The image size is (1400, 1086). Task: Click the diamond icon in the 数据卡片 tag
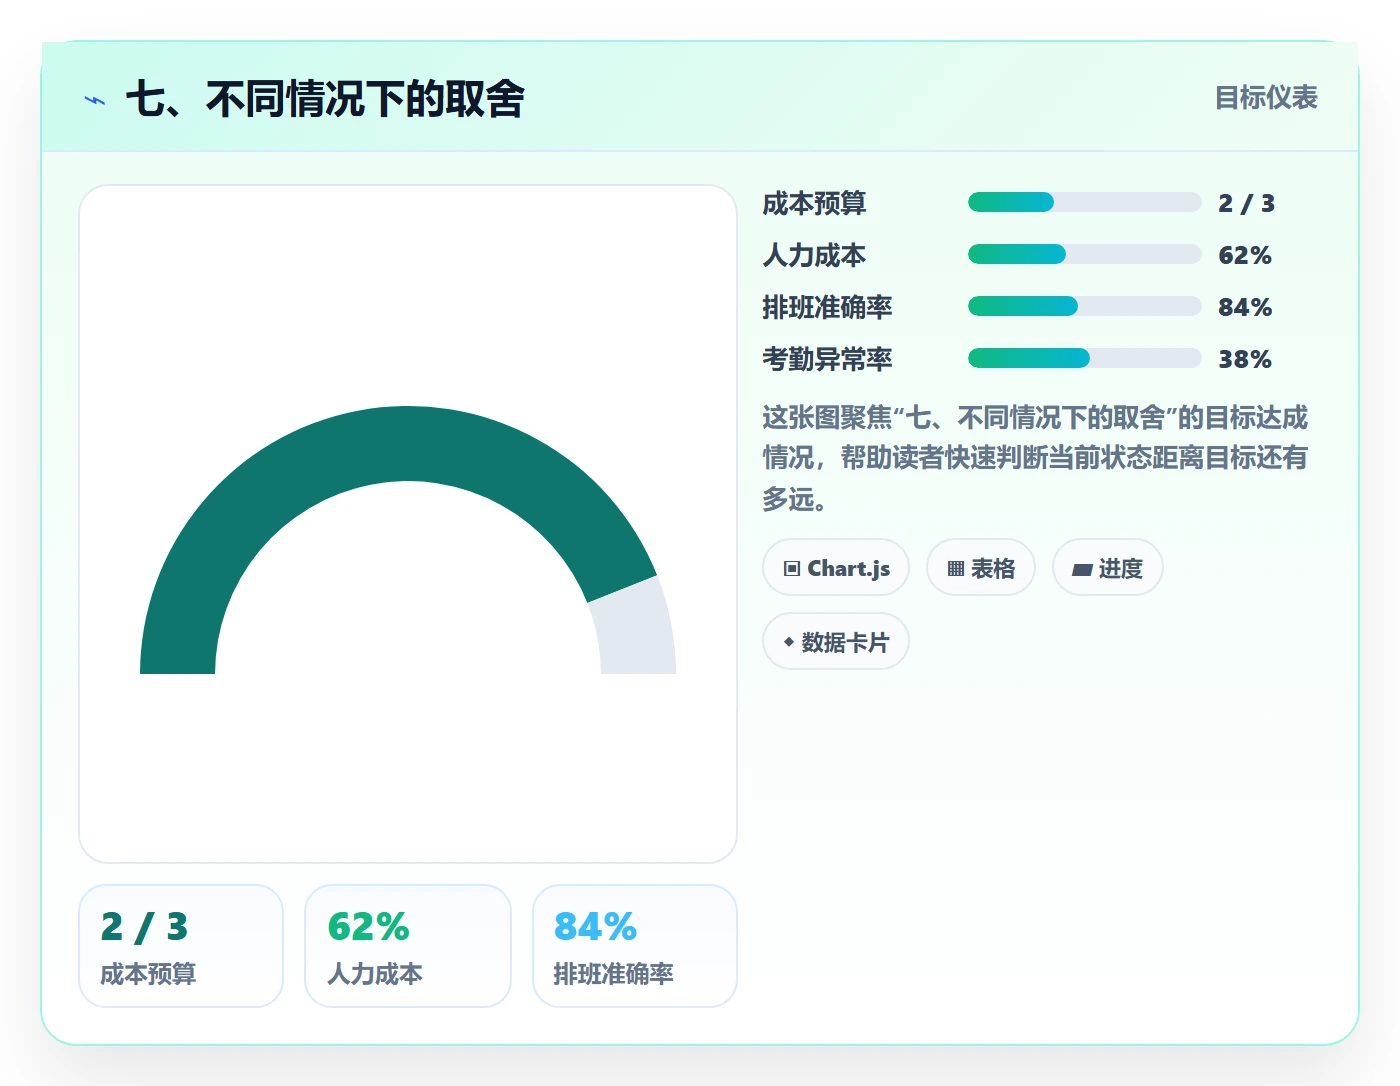click(x=789, y=642)
